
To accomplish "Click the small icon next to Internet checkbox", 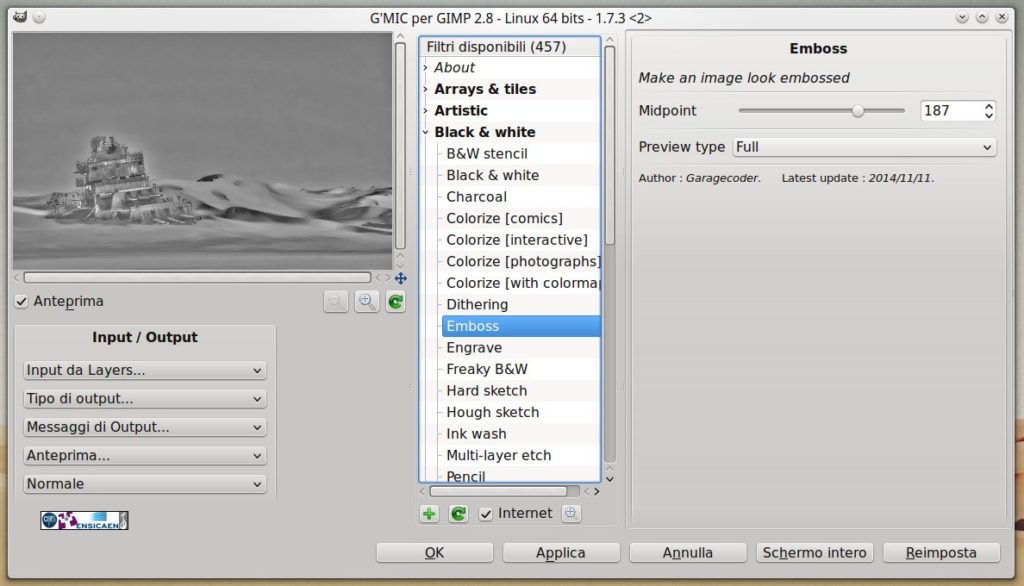I will coord(570,513).
